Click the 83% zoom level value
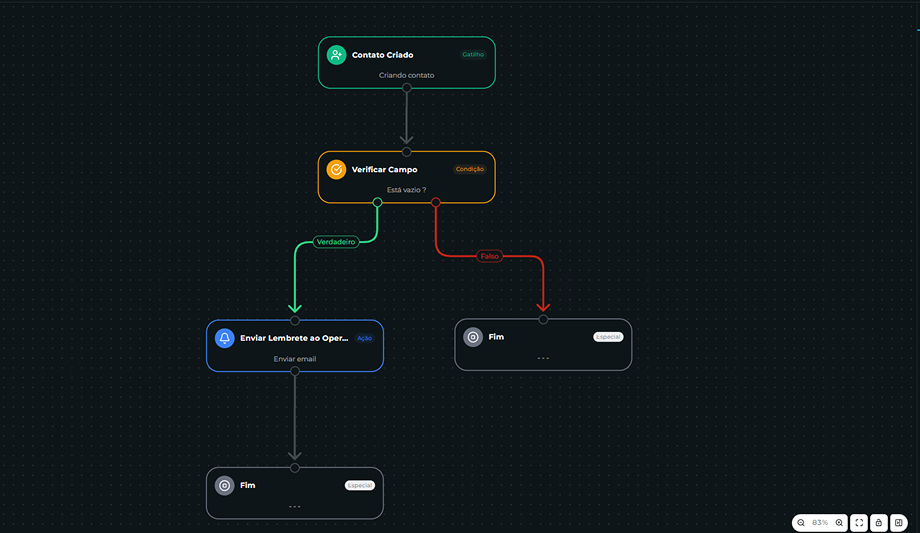The width and height of the screenshot is (920, 533). tap(820, 522)
